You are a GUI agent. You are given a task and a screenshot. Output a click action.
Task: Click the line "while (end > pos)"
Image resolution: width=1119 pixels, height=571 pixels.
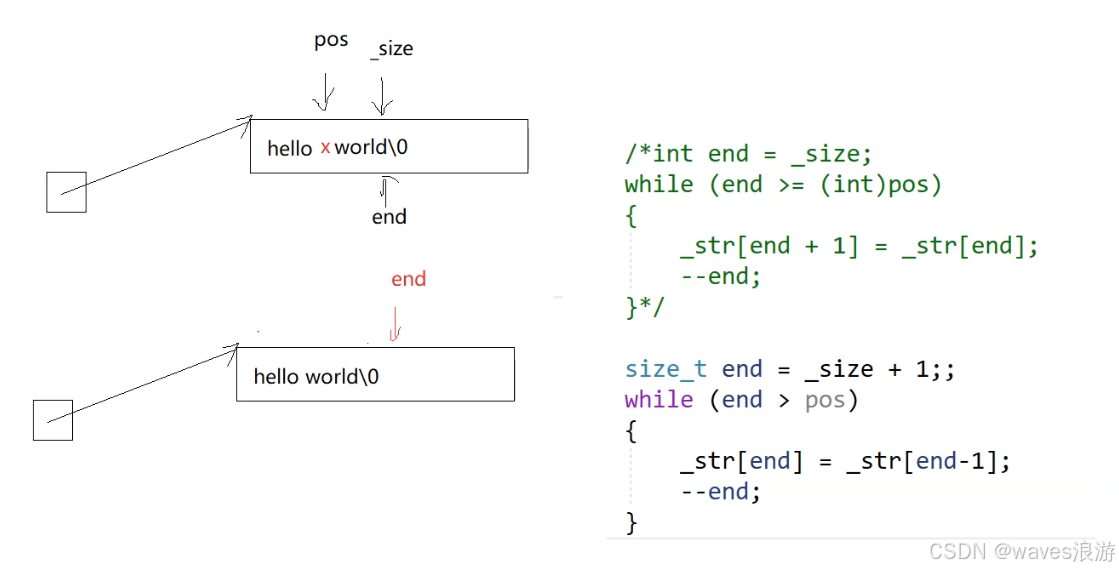click(741, 400)
